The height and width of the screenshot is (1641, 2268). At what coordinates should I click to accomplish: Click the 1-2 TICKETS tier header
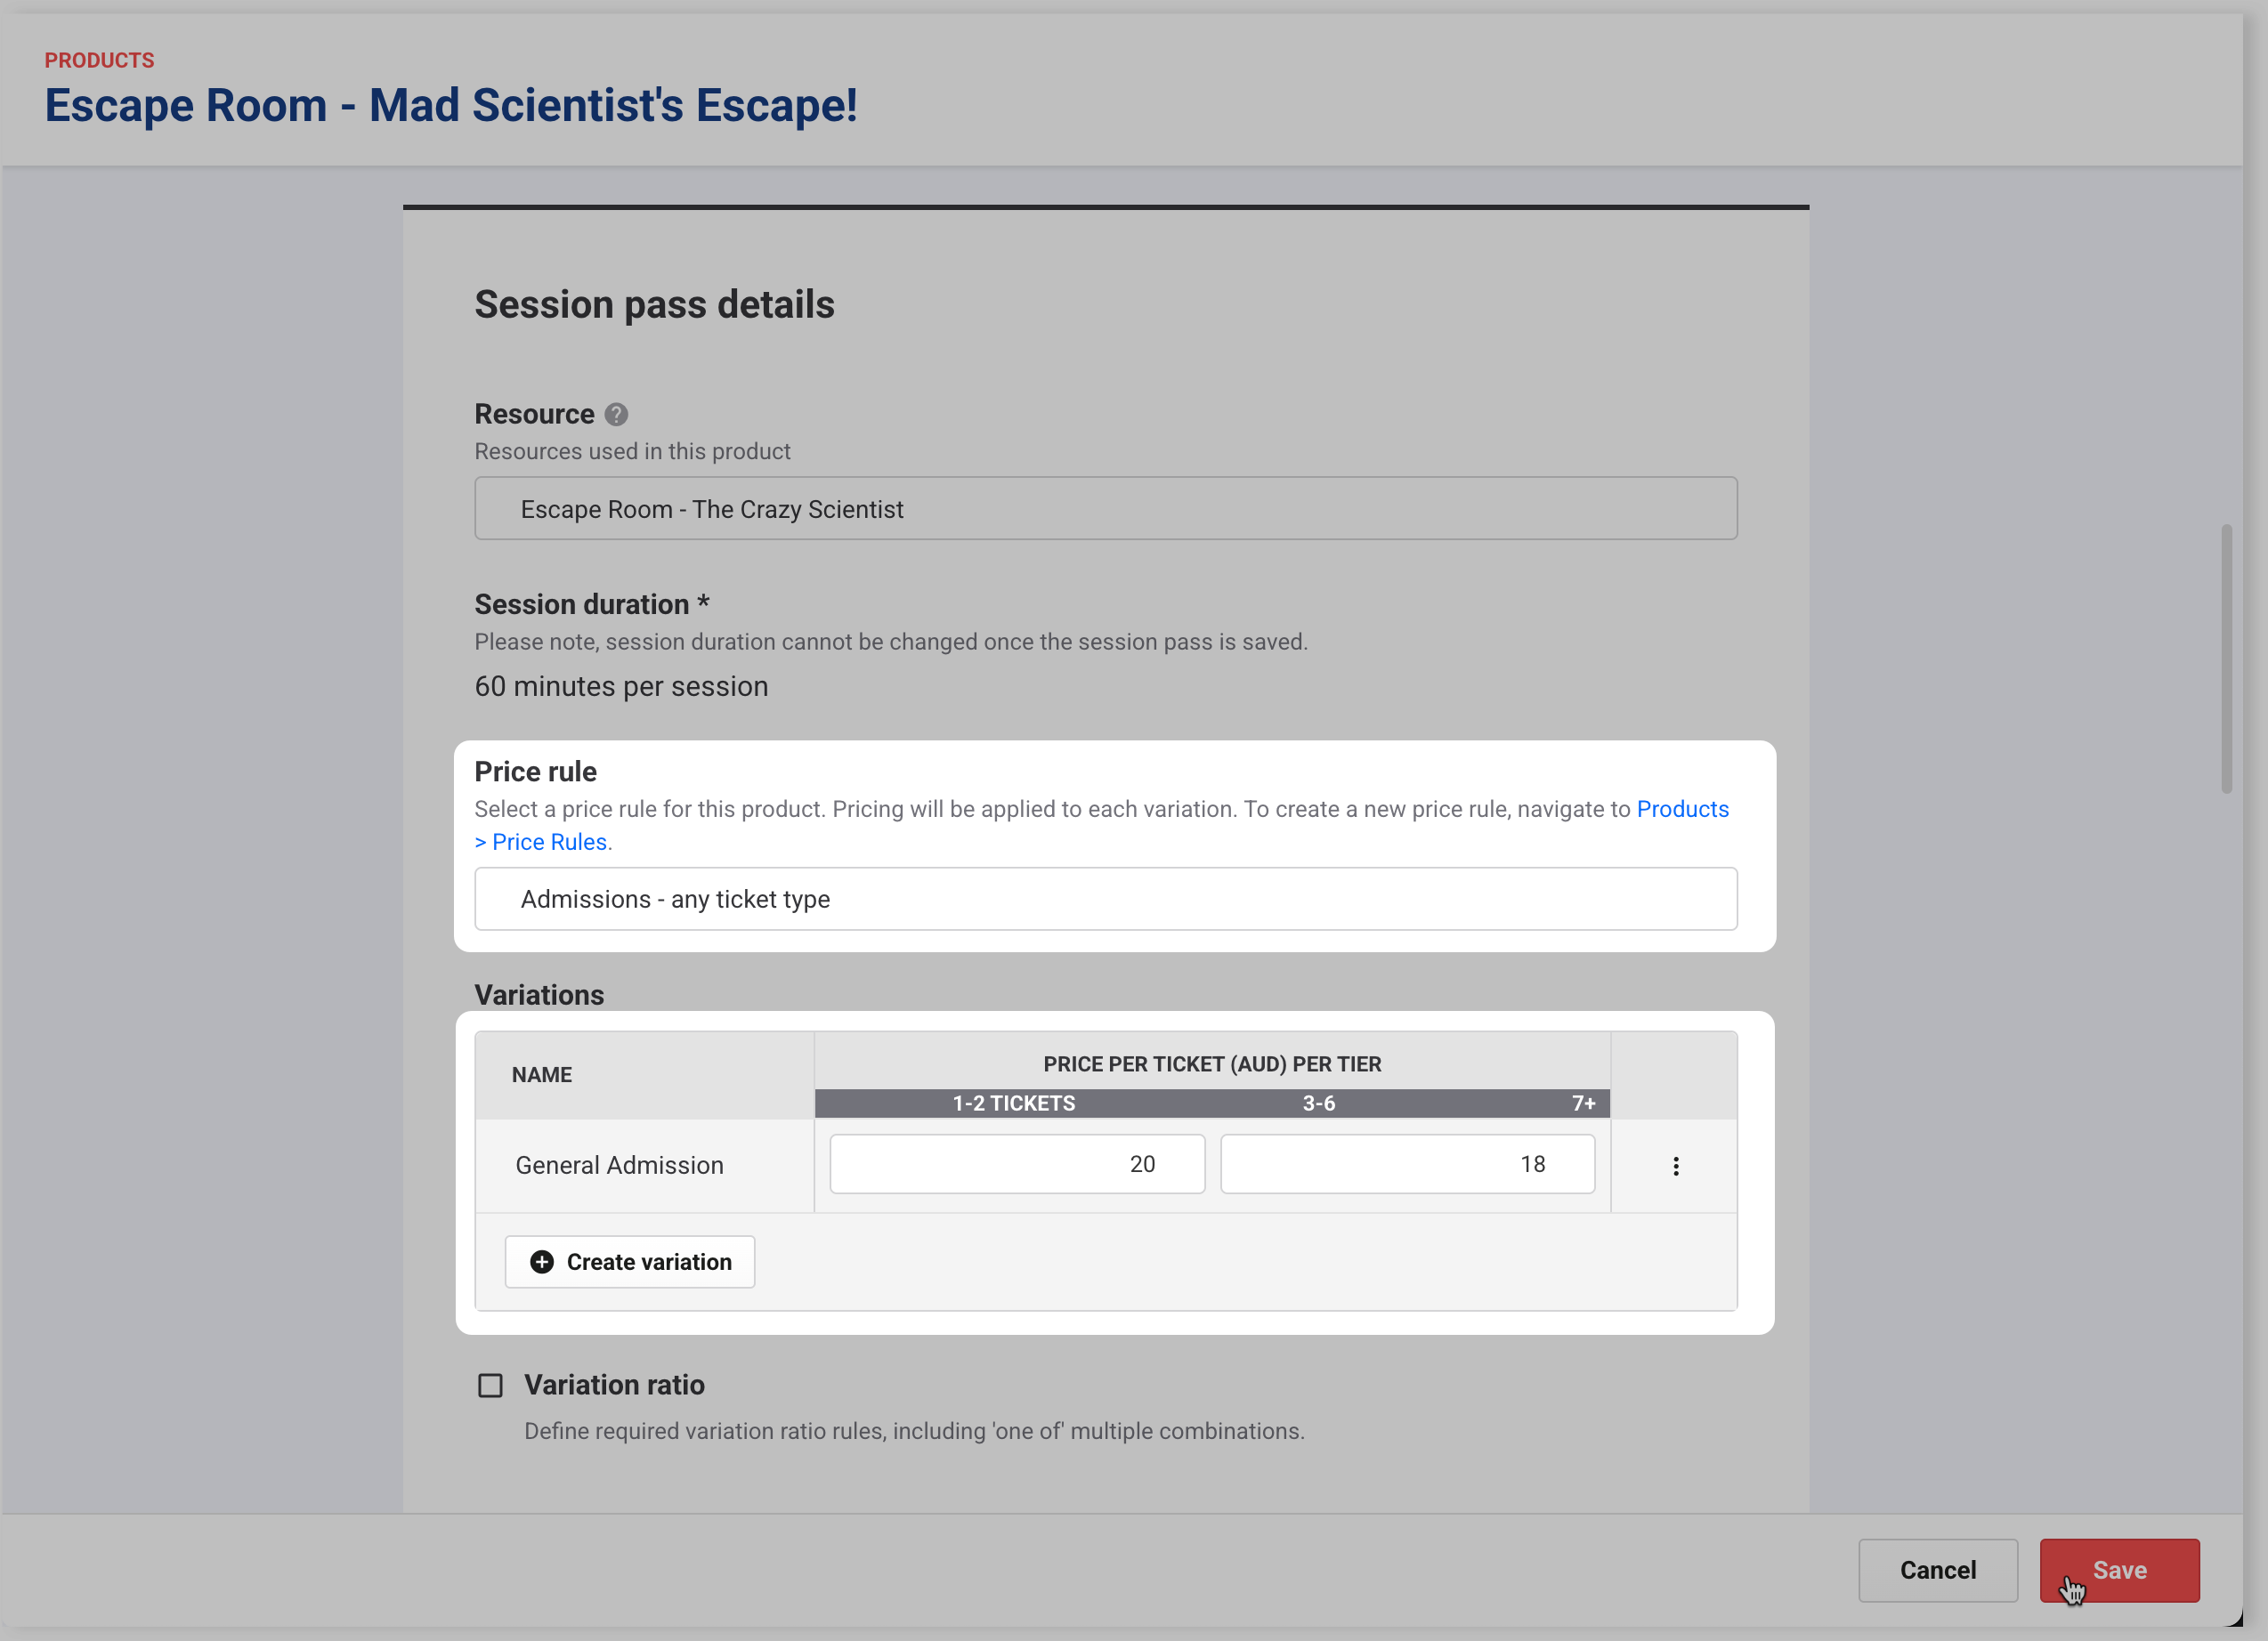pyautogui.click(x=1013, y=1103)
